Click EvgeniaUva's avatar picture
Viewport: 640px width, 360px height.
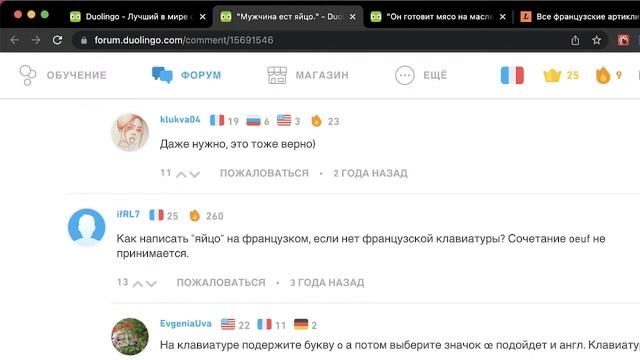point(130,337)
